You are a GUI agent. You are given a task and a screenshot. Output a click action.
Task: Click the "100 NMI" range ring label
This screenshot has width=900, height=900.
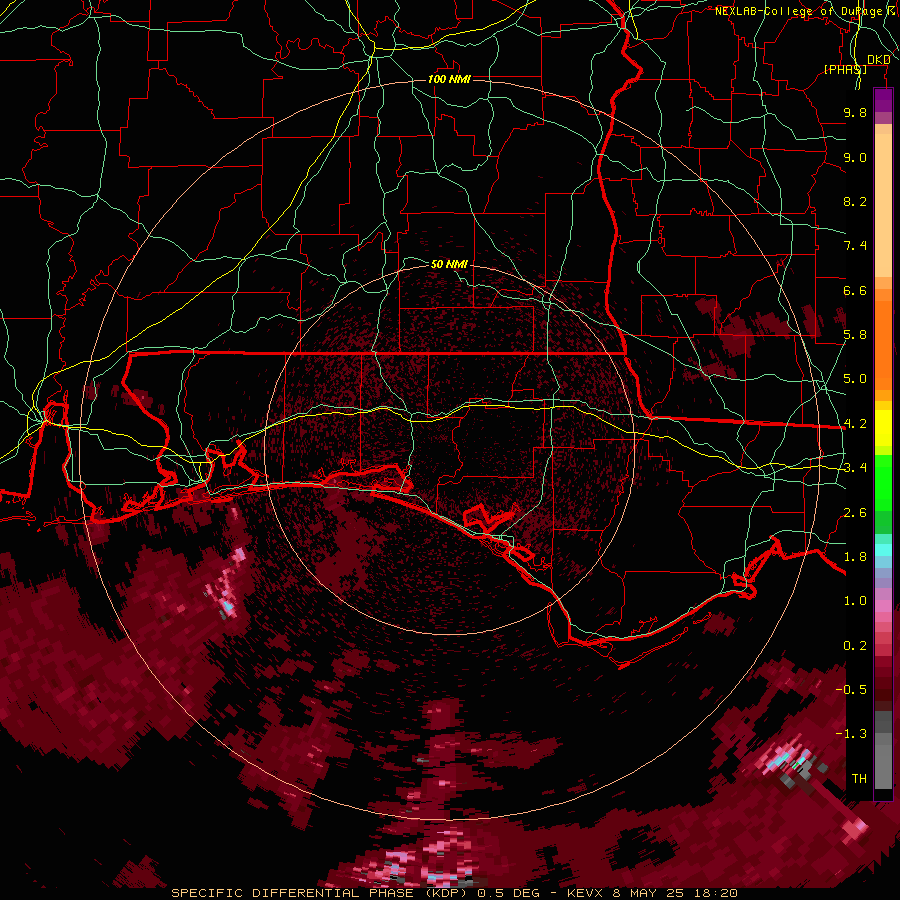click(449, 79)
